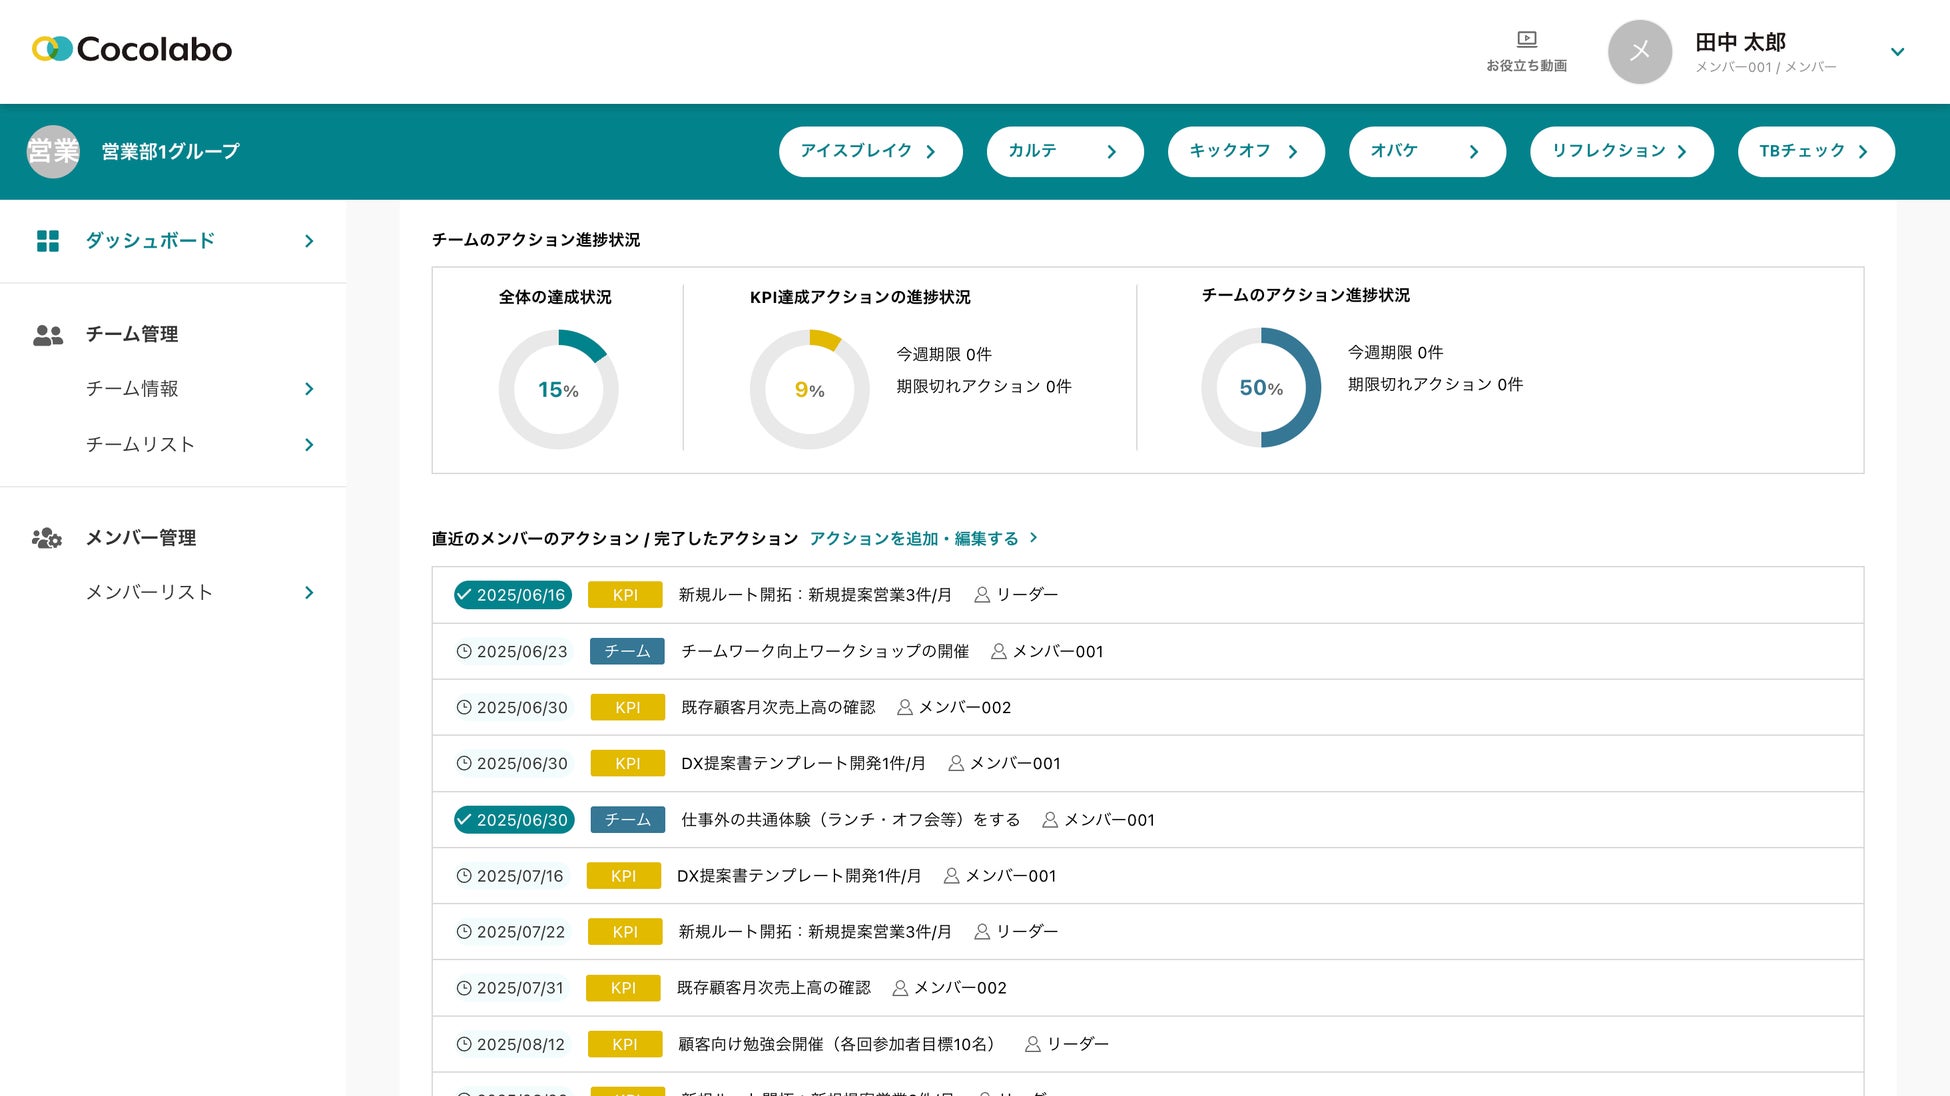Image resolution: width=1950 pixels, height=1096 pixels.
Task: Click the 50% team action progress ring
Action: 1261,388
